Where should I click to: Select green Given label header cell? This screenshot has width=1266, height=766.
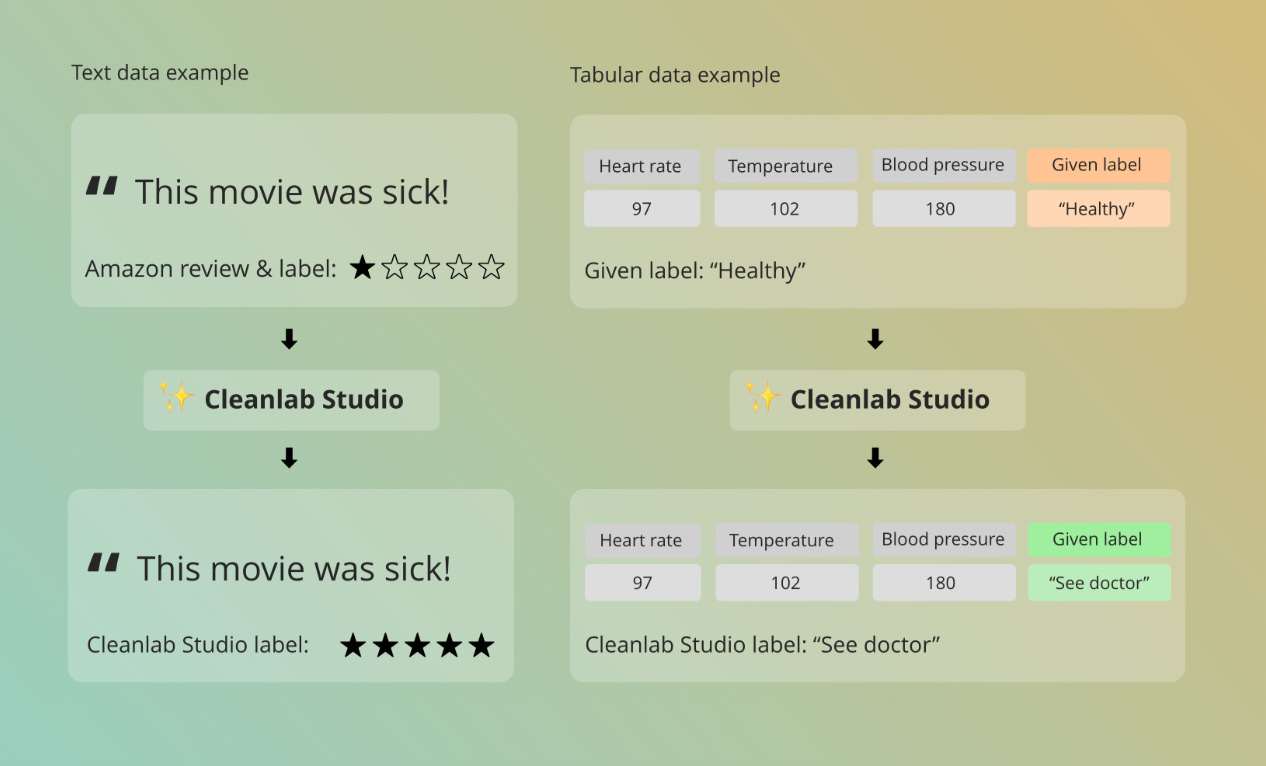1098,539
